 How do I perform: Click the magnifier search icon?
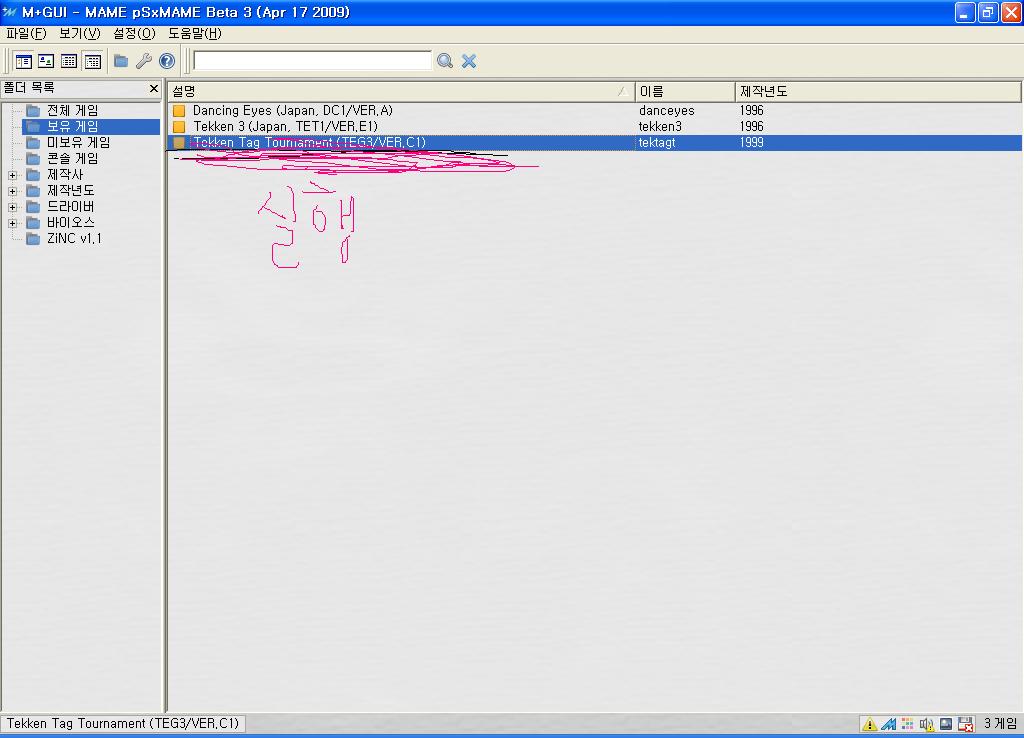[445, 61]
